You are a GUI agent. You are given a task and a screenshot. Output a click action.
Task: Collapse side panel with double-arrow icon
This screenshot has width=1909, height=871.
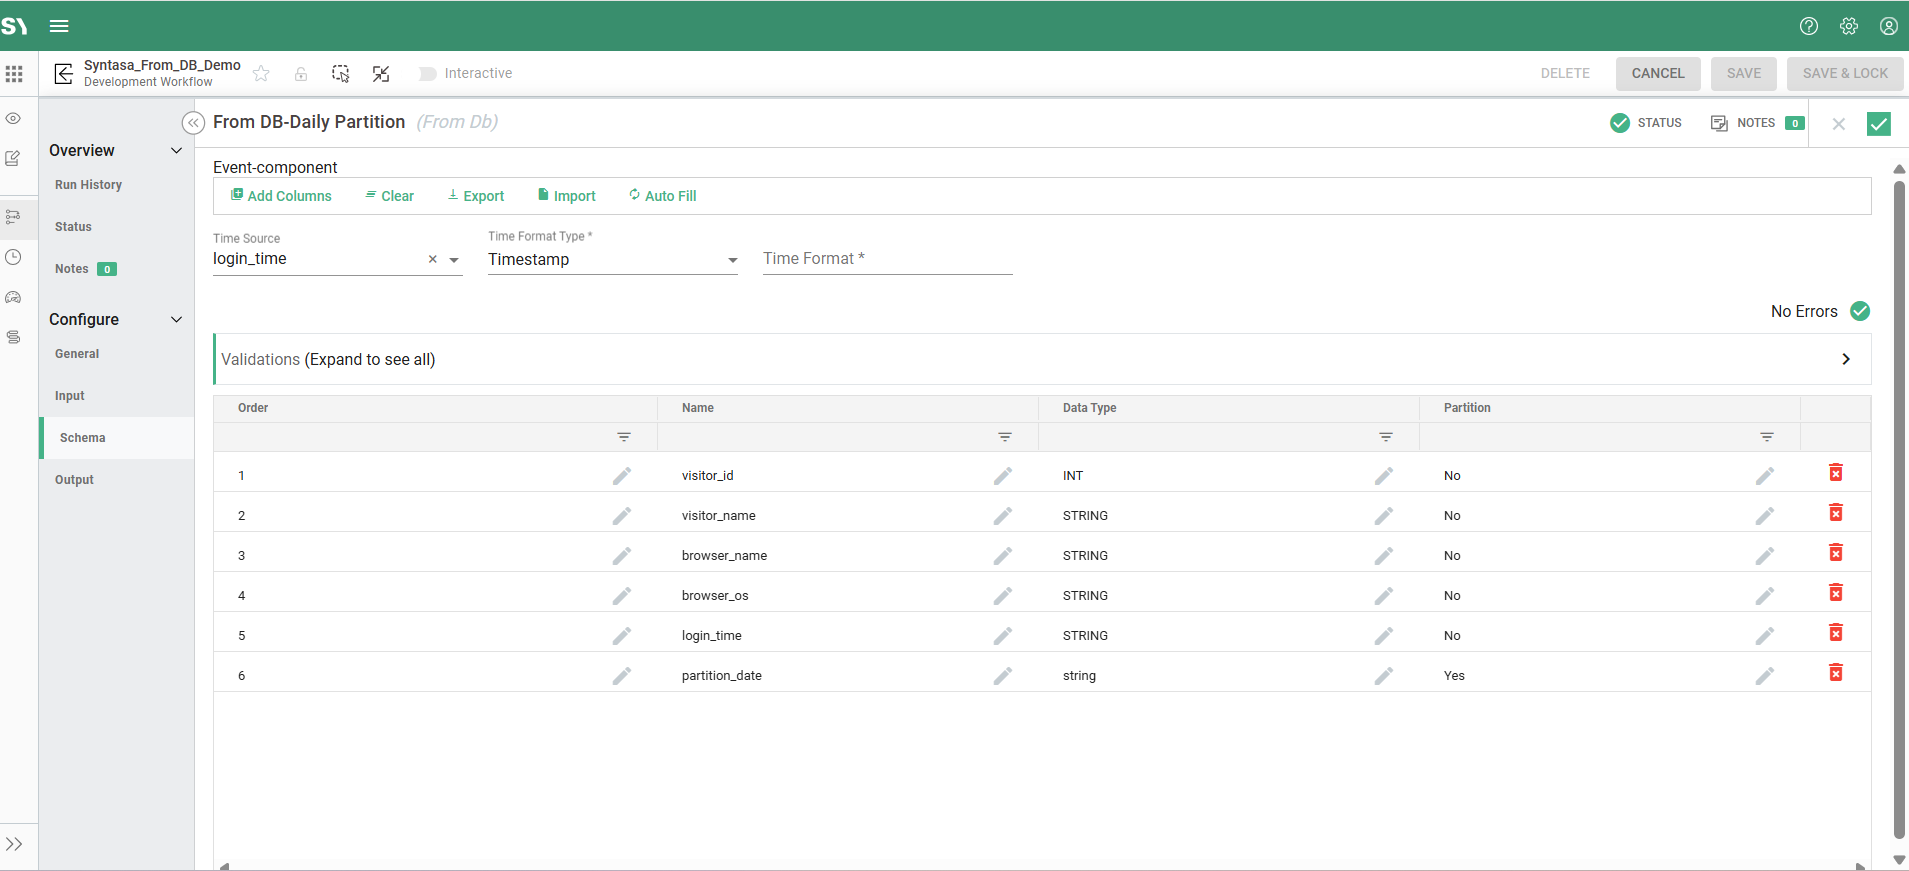coord(193,123)
